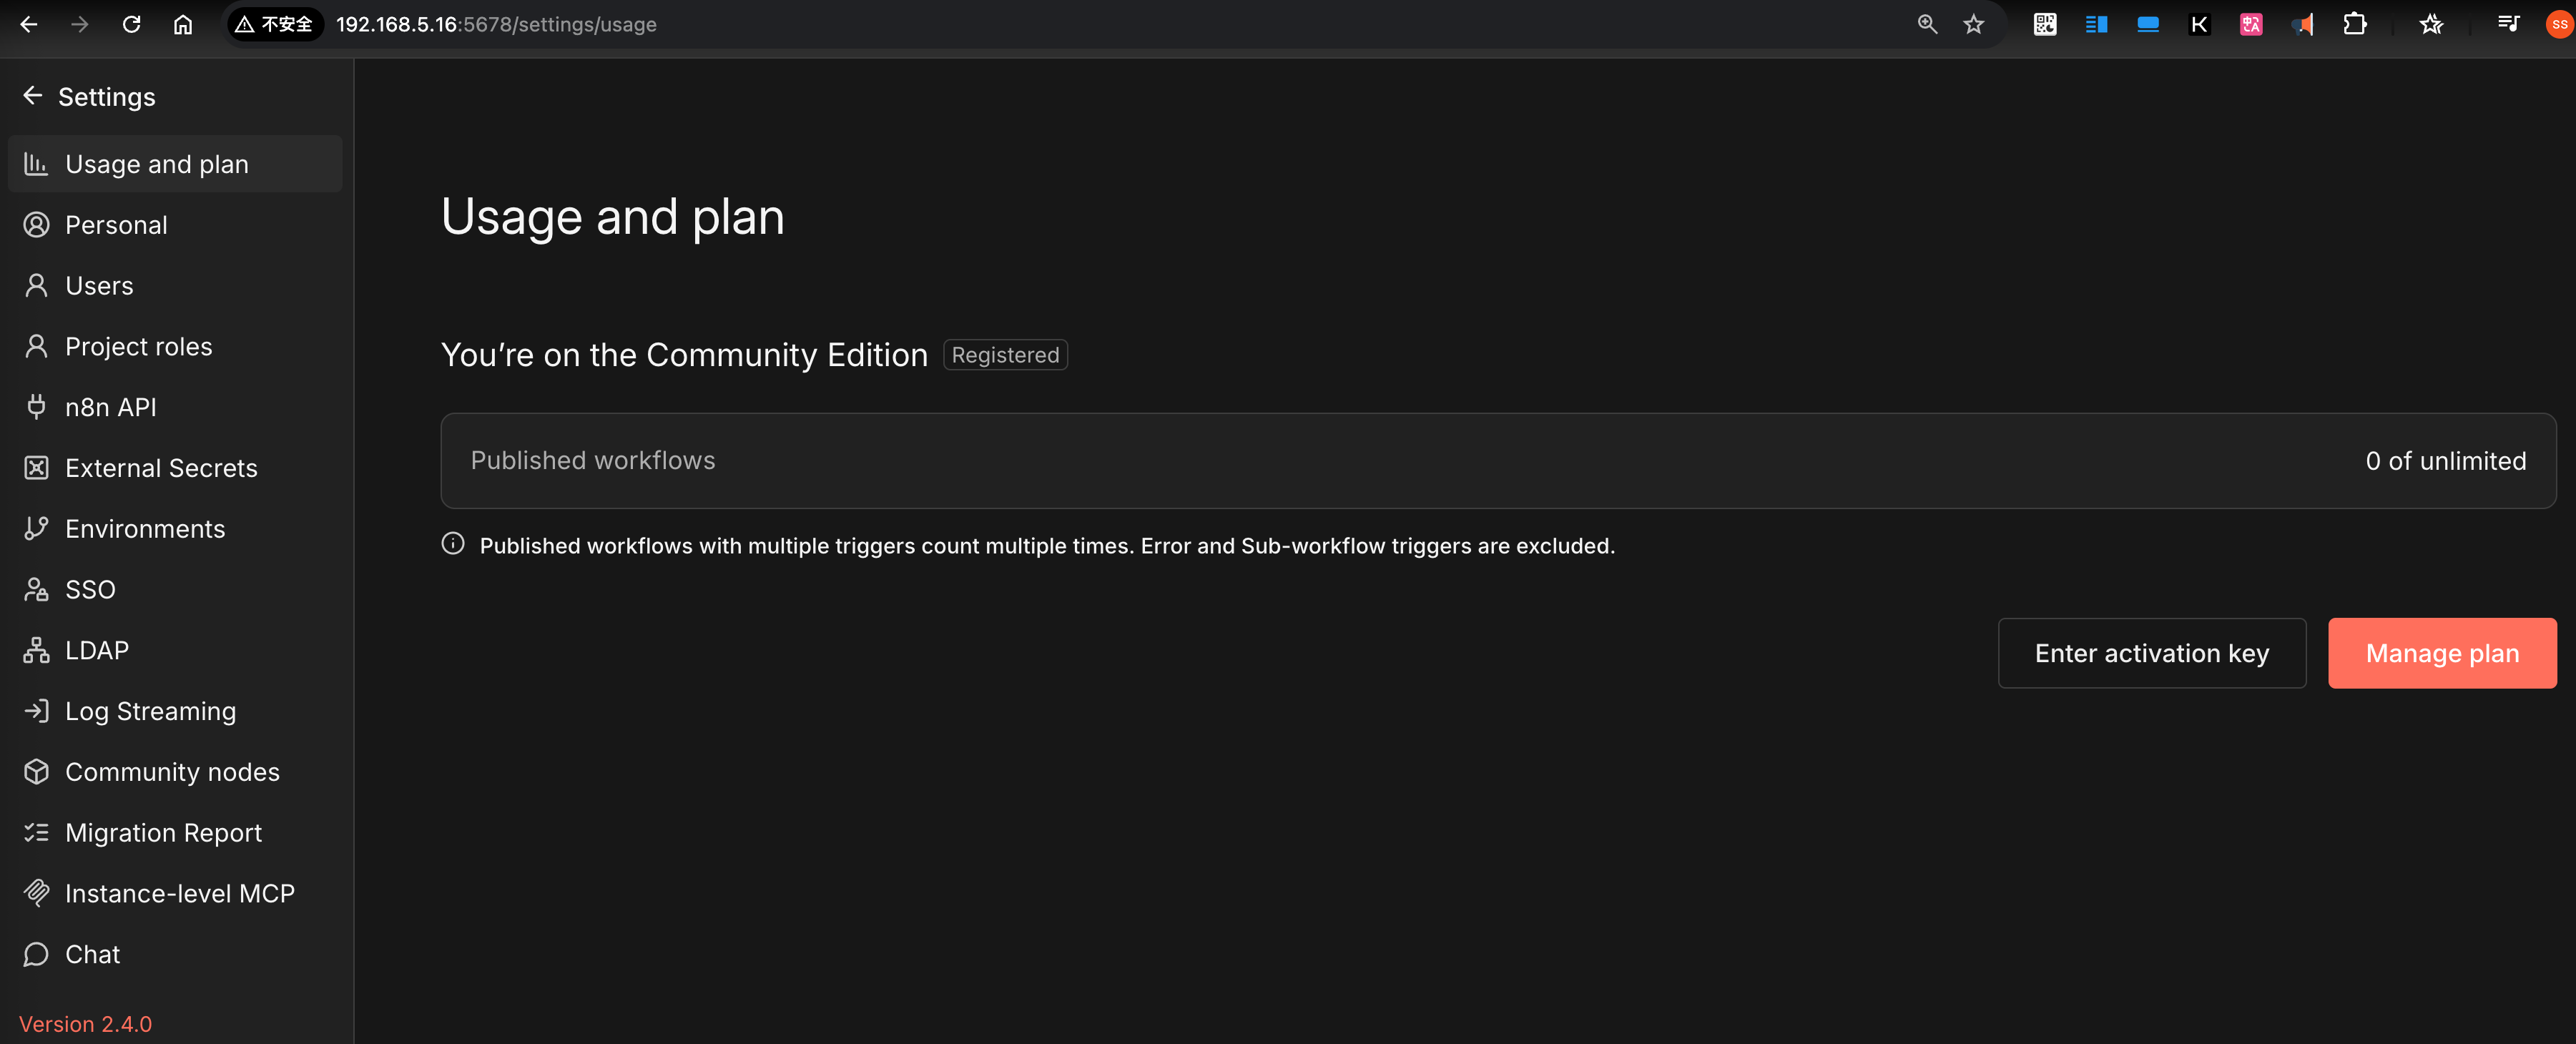This screenshot has height=1044, width=2576.
Task: Open Log Streaming settings
Action: tap(150, 711)
